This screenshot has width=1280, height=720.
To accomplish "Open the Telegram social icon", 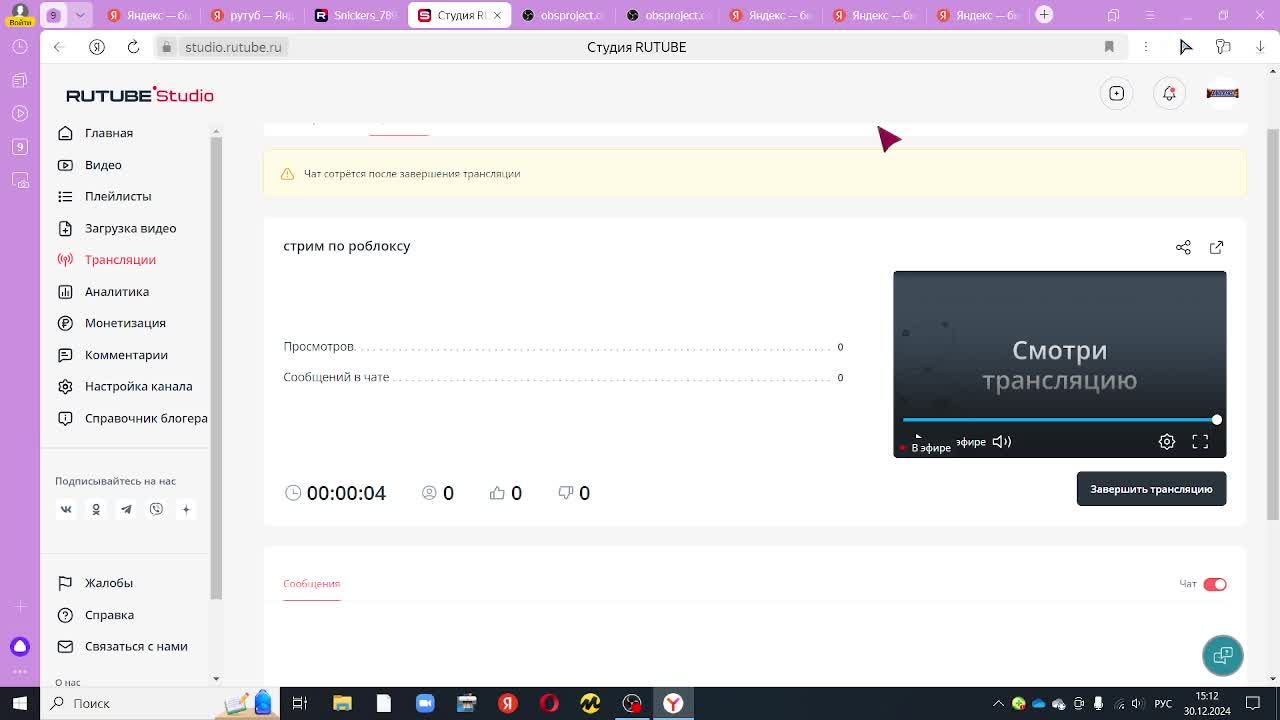I will 126,509.
